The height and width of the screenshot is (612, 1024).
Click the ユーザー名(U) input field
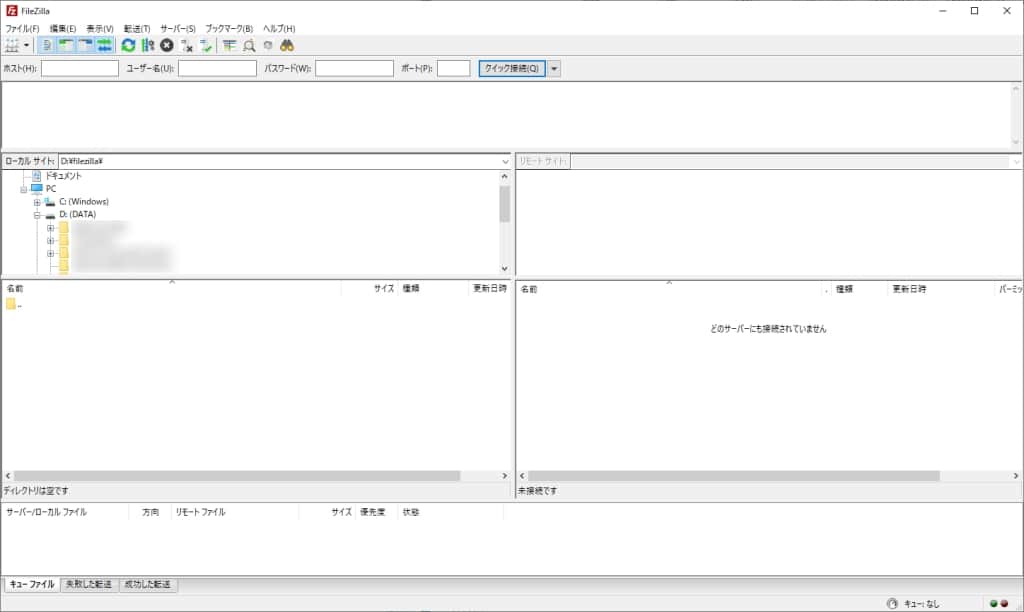click(217, 69)
